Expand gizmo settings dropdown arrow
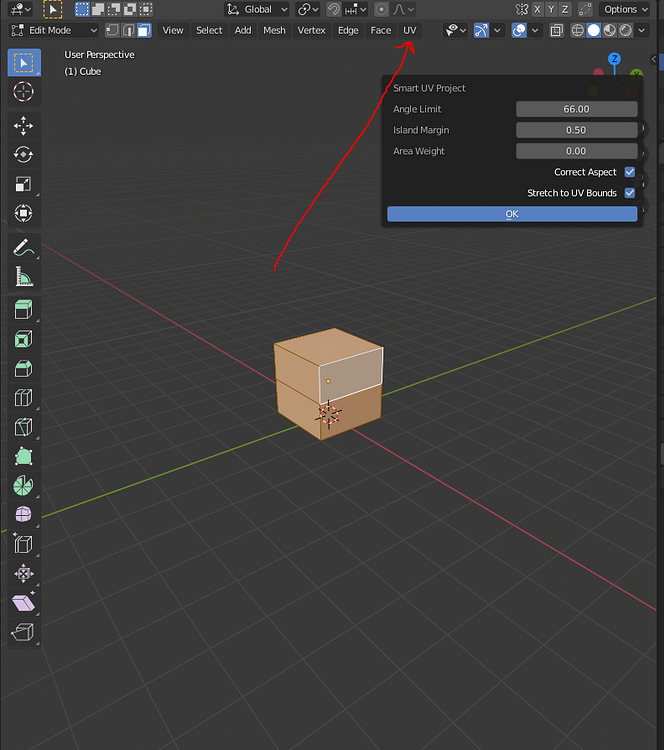 click(x=498, y=31)
